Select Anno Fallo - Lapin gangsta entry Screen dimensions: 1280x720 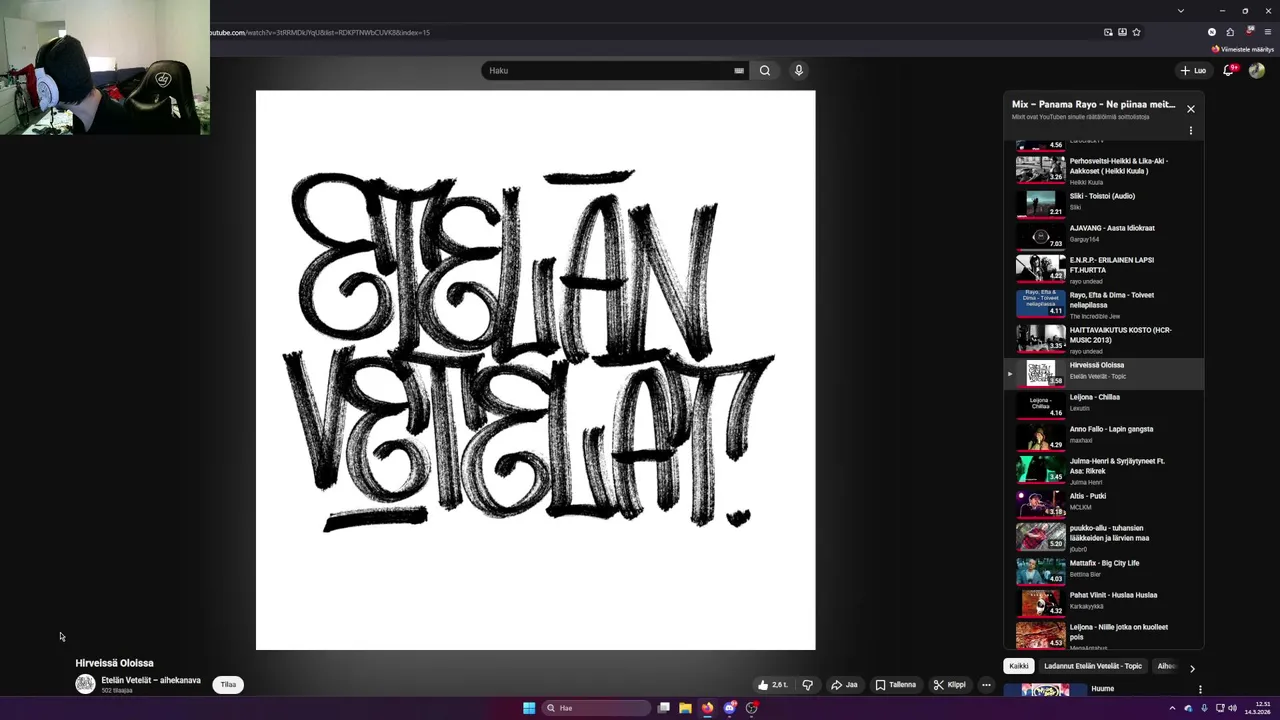[x=1105, y=437]
